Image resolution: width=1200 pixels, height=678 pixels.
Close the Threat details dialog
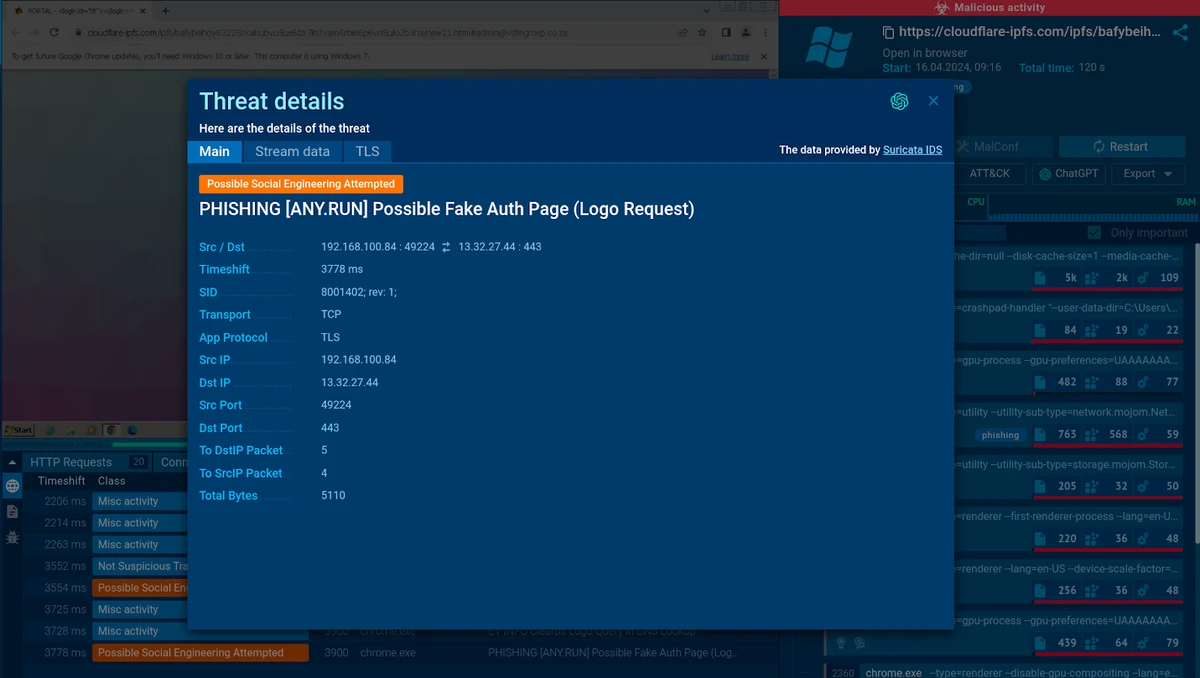tap(933, 101)
